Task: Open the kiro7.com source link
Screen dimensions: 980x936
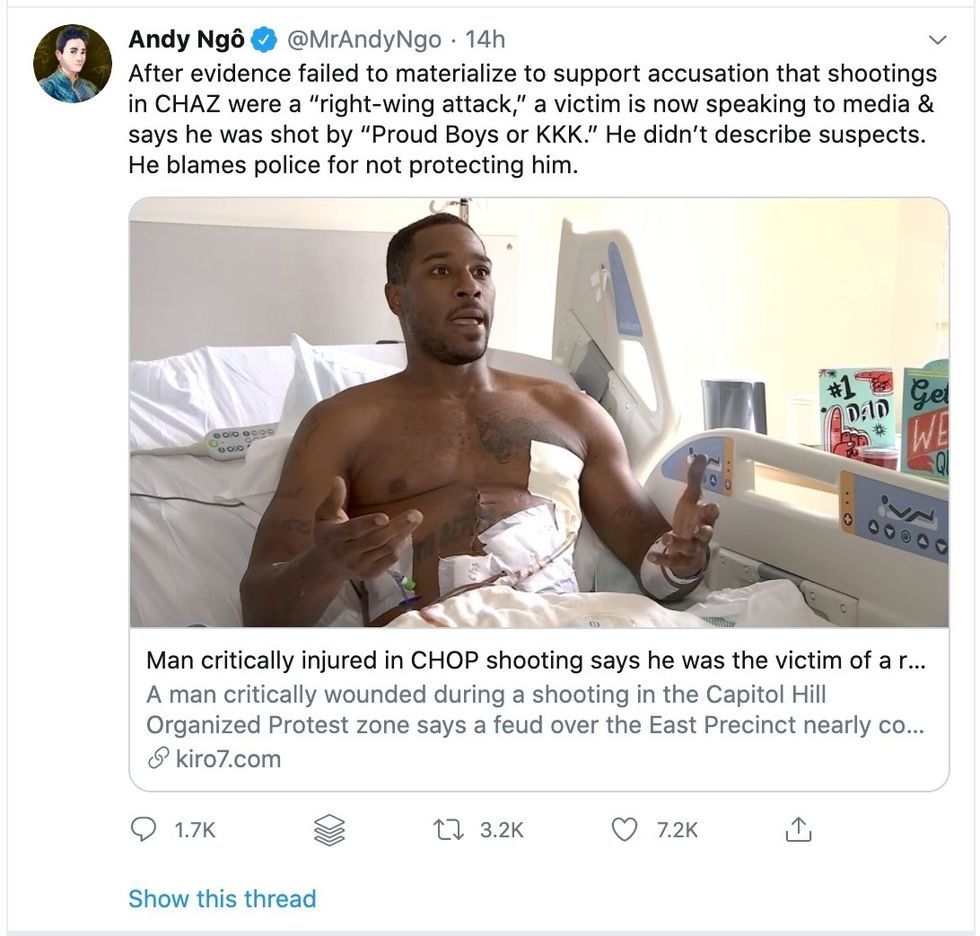Action: [x=227, y=759]
